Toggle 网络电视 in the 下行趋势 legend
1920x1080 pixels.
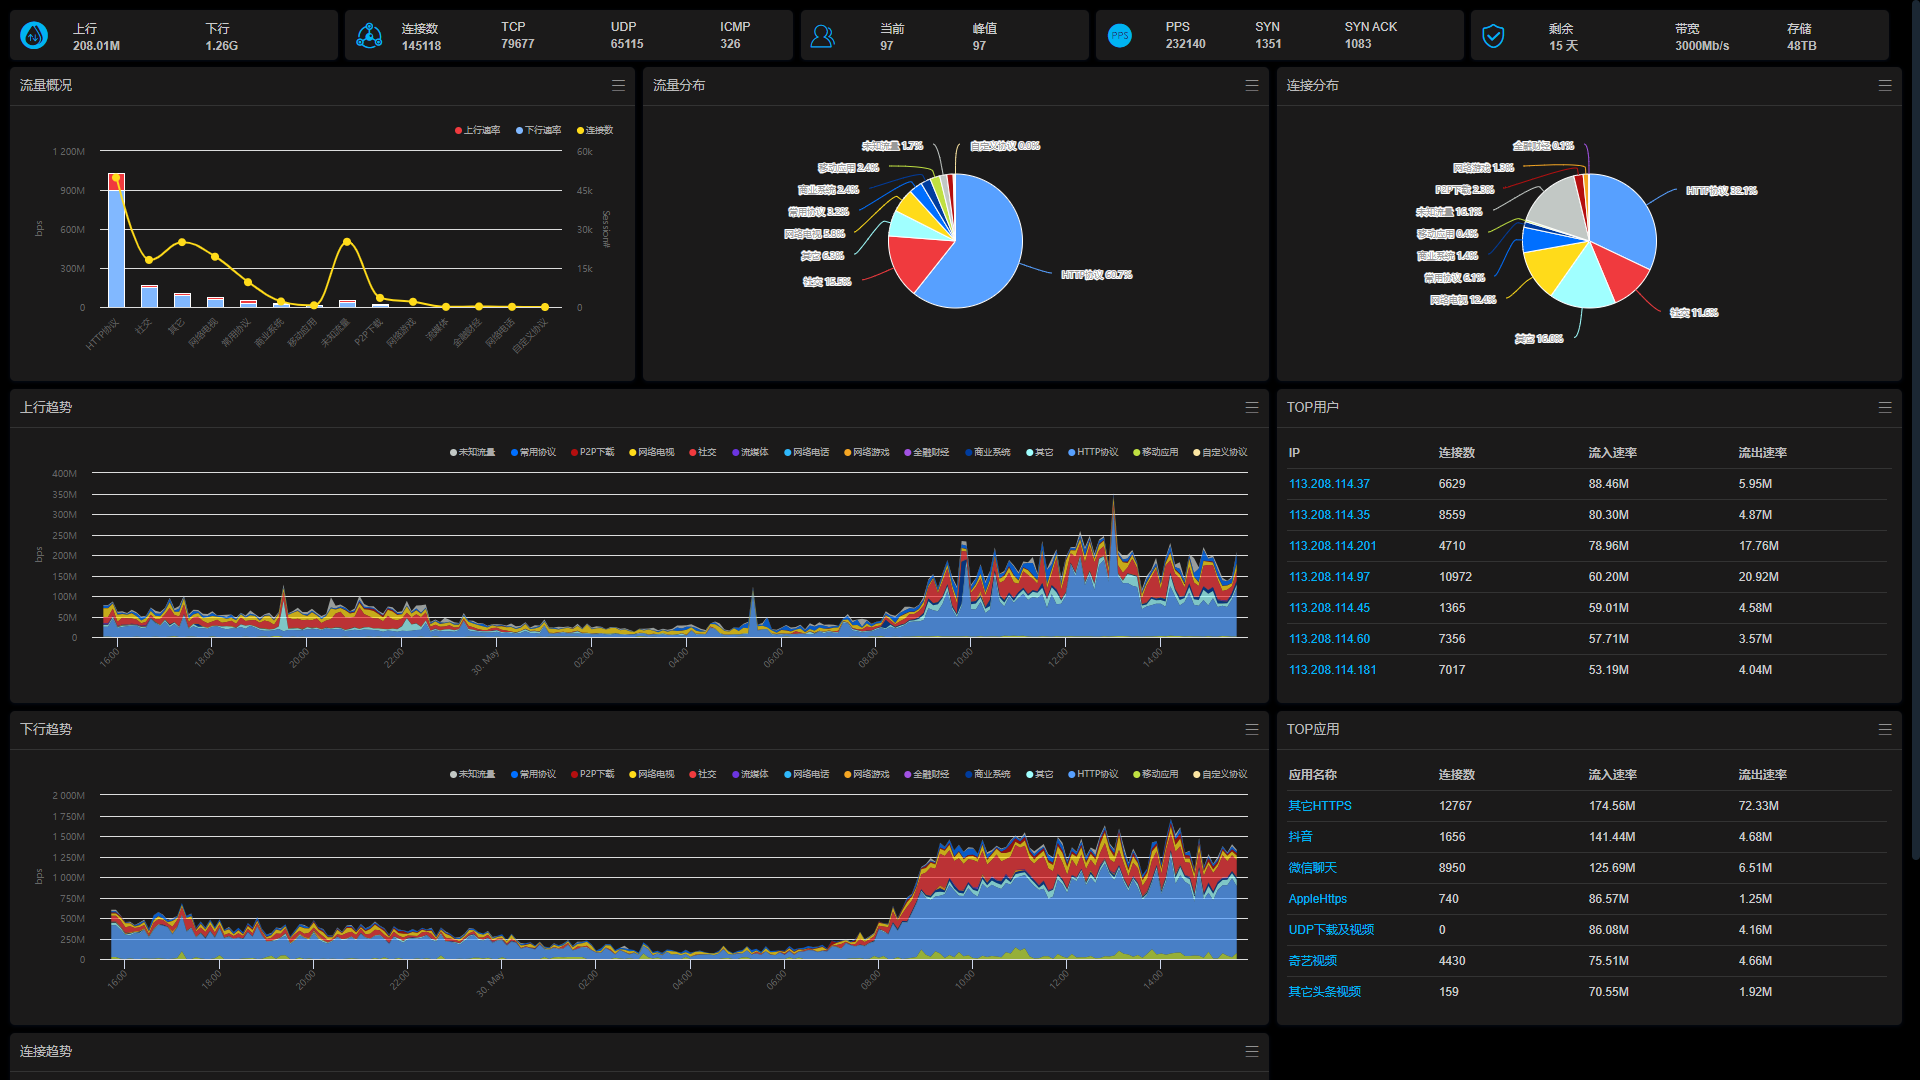point(652,775)
